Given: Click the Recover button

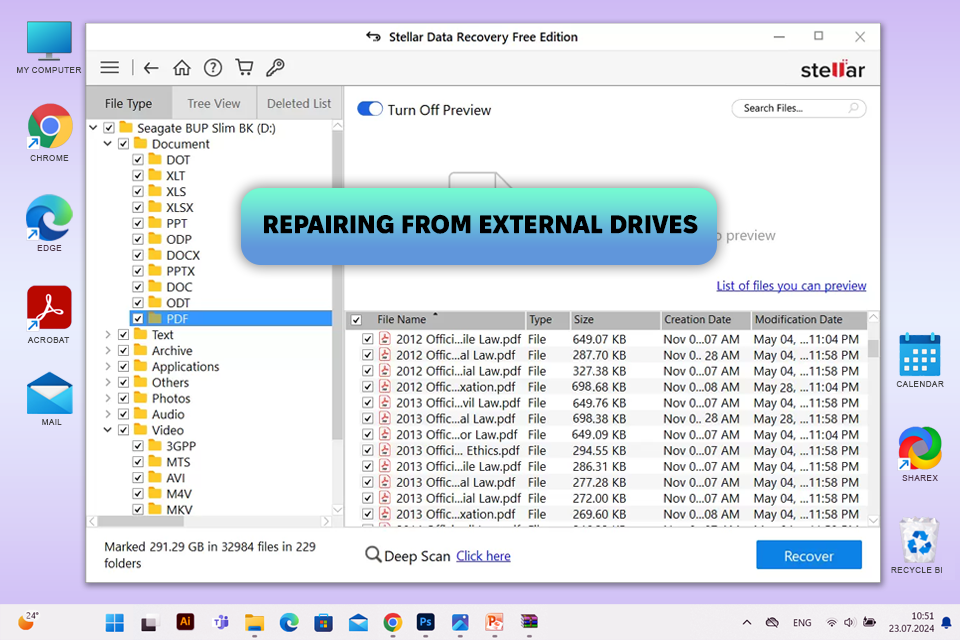Looking at the screenshot, I should coord(809,555).
